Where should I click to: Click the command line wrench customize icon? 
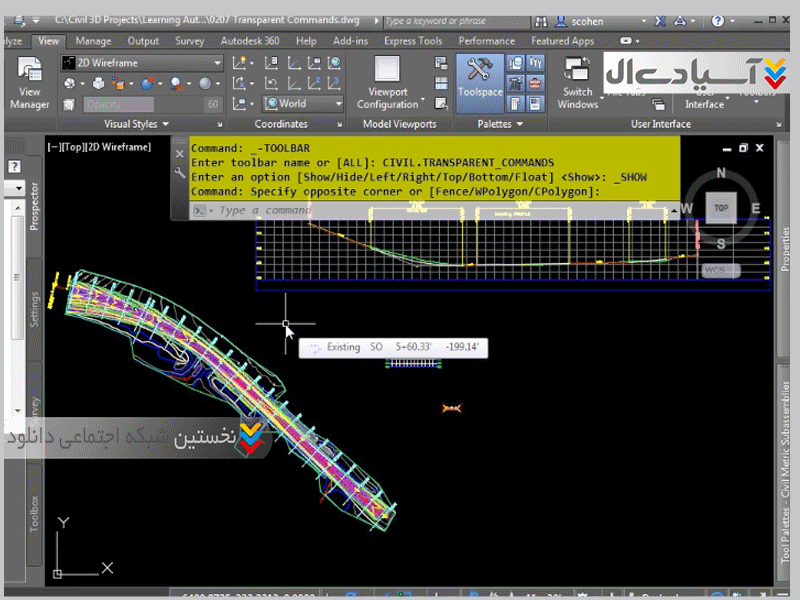point(180,173)
